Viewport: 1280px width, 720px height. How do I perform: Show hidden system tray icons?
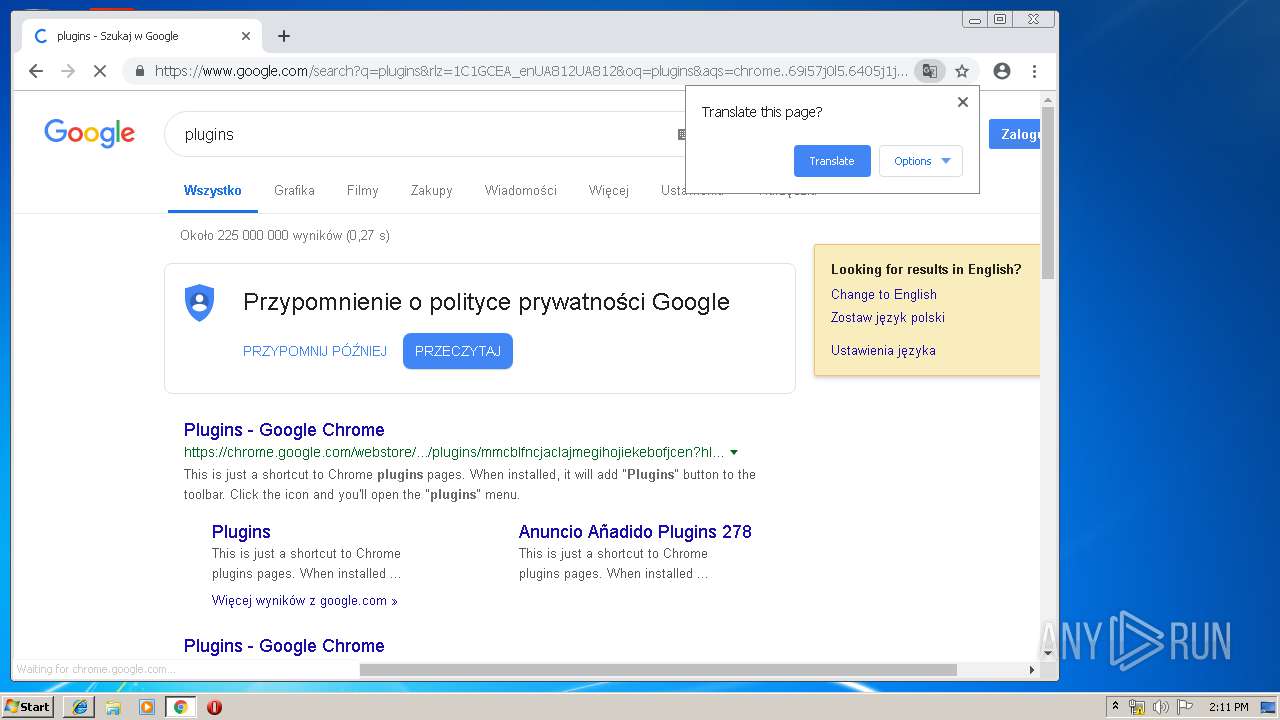click(1115, 707)
